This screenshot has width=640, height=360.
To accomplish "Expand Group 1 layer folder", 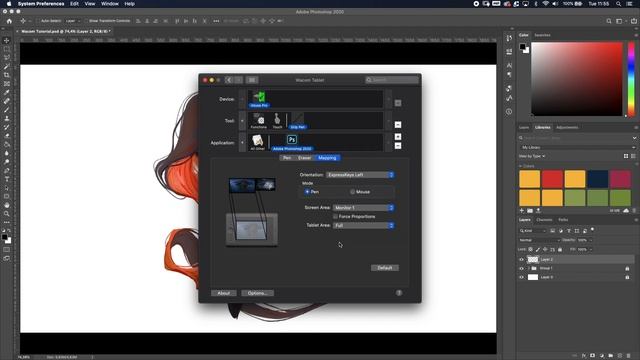I will coord(529,269).
